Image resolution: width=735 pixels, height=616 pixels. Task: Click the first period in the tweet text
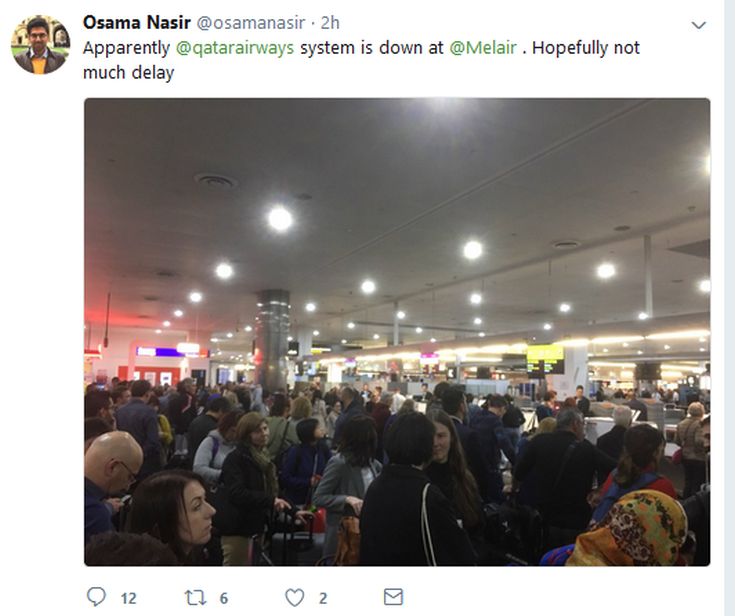coord(524,53)
